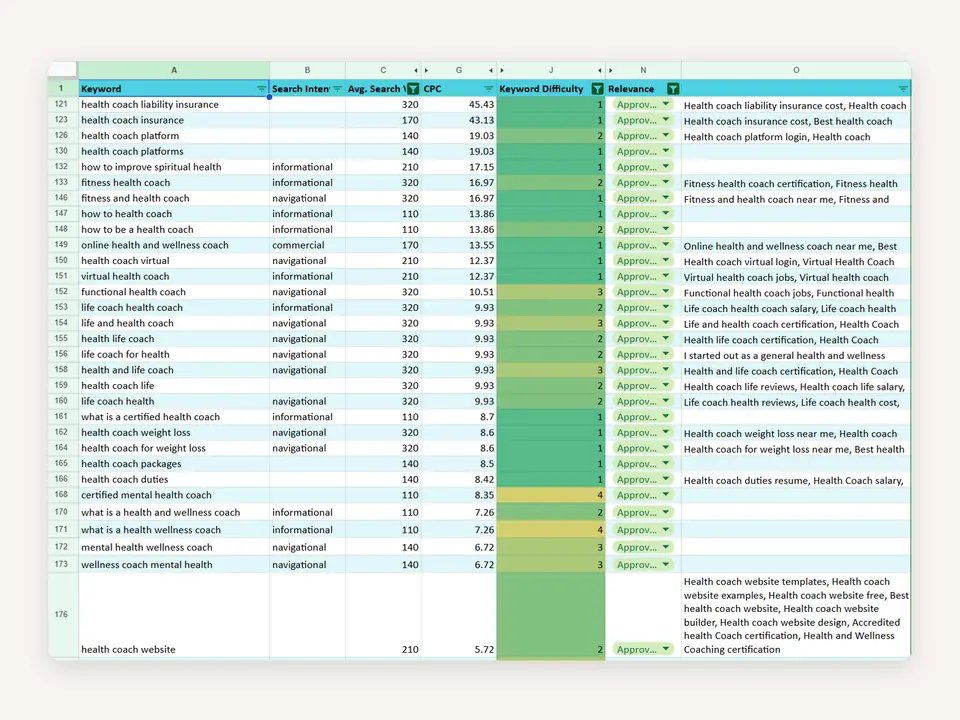Select cell 'mental health wellness coach'
The width and height of the screenshot is (960, 720).
(x=174, y=547)
